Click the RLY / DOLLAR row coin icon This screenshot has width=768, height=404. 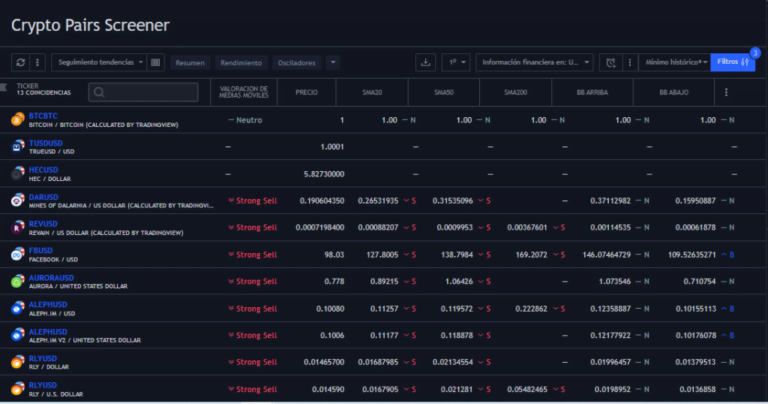(18, 362)
